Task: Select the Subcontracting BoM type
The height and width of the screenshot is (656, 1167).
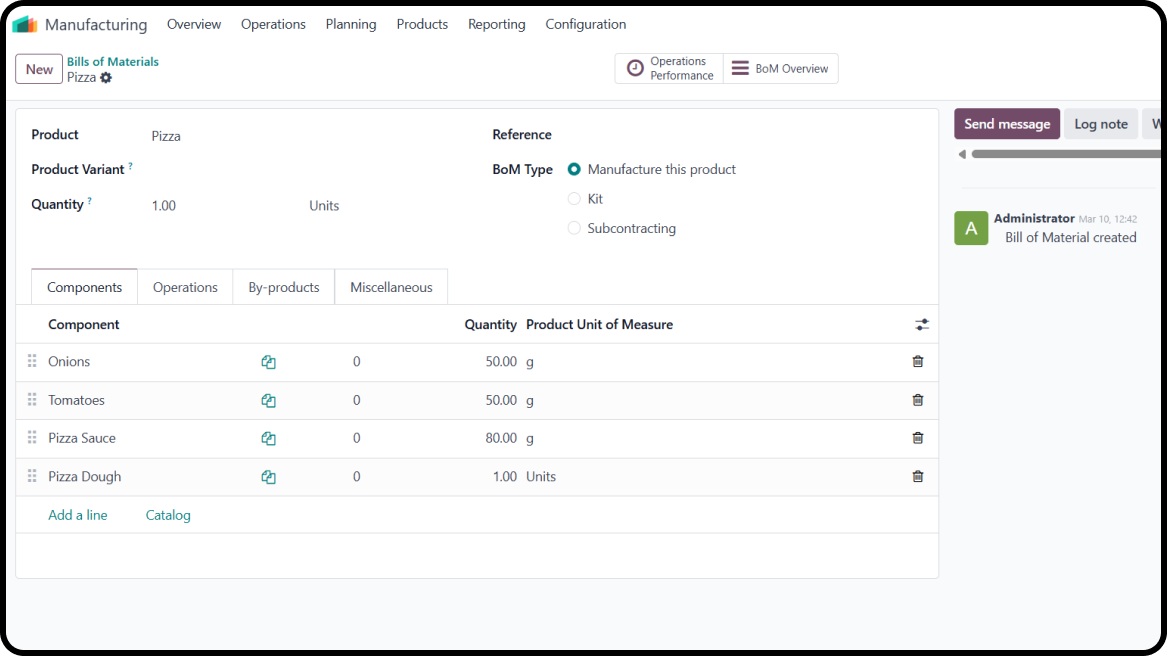Action: pos(574,228)
